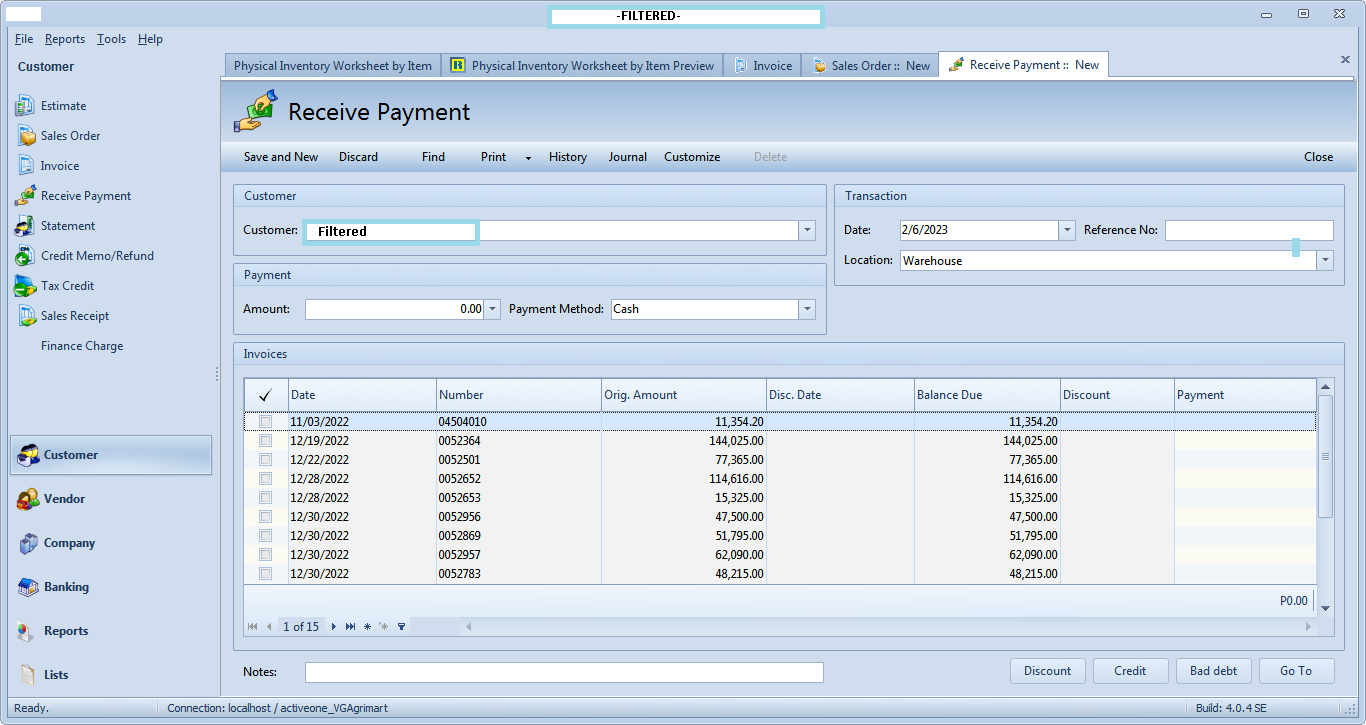Open Sales Receipt in the sidebar
The height and width of the screenshot is (725, 1366).
pos(74,316)
